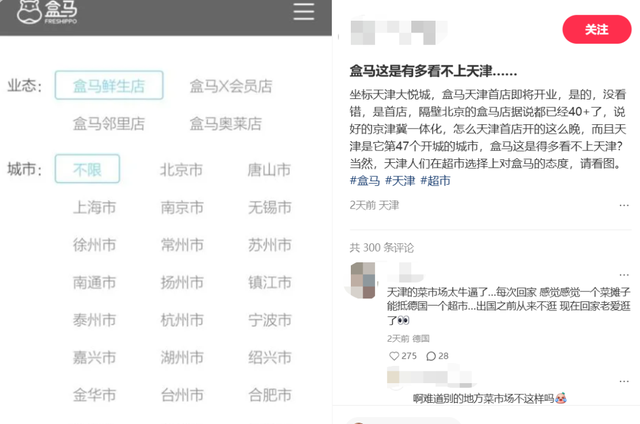Open the three-dot menu on the 菜市场 comment
Viewport: 640px width, 424px height.
click(624, 275)
